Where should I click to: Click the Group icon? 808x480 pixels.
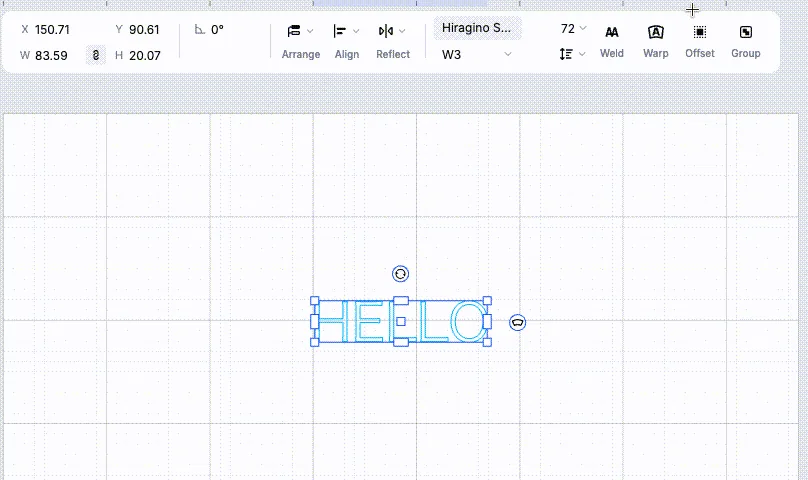746,32
